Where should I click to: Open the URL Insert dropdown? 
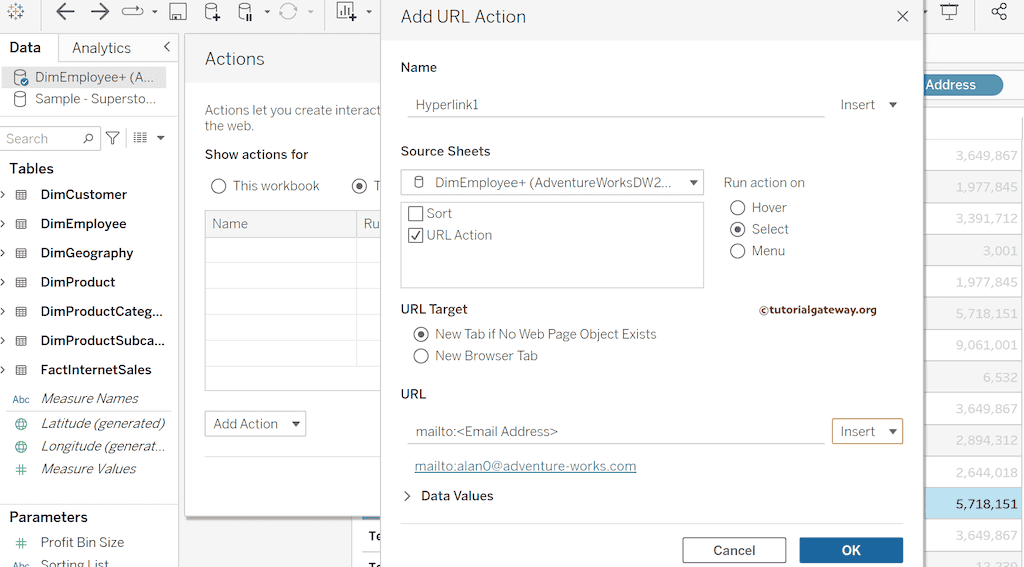click(867, 431)
